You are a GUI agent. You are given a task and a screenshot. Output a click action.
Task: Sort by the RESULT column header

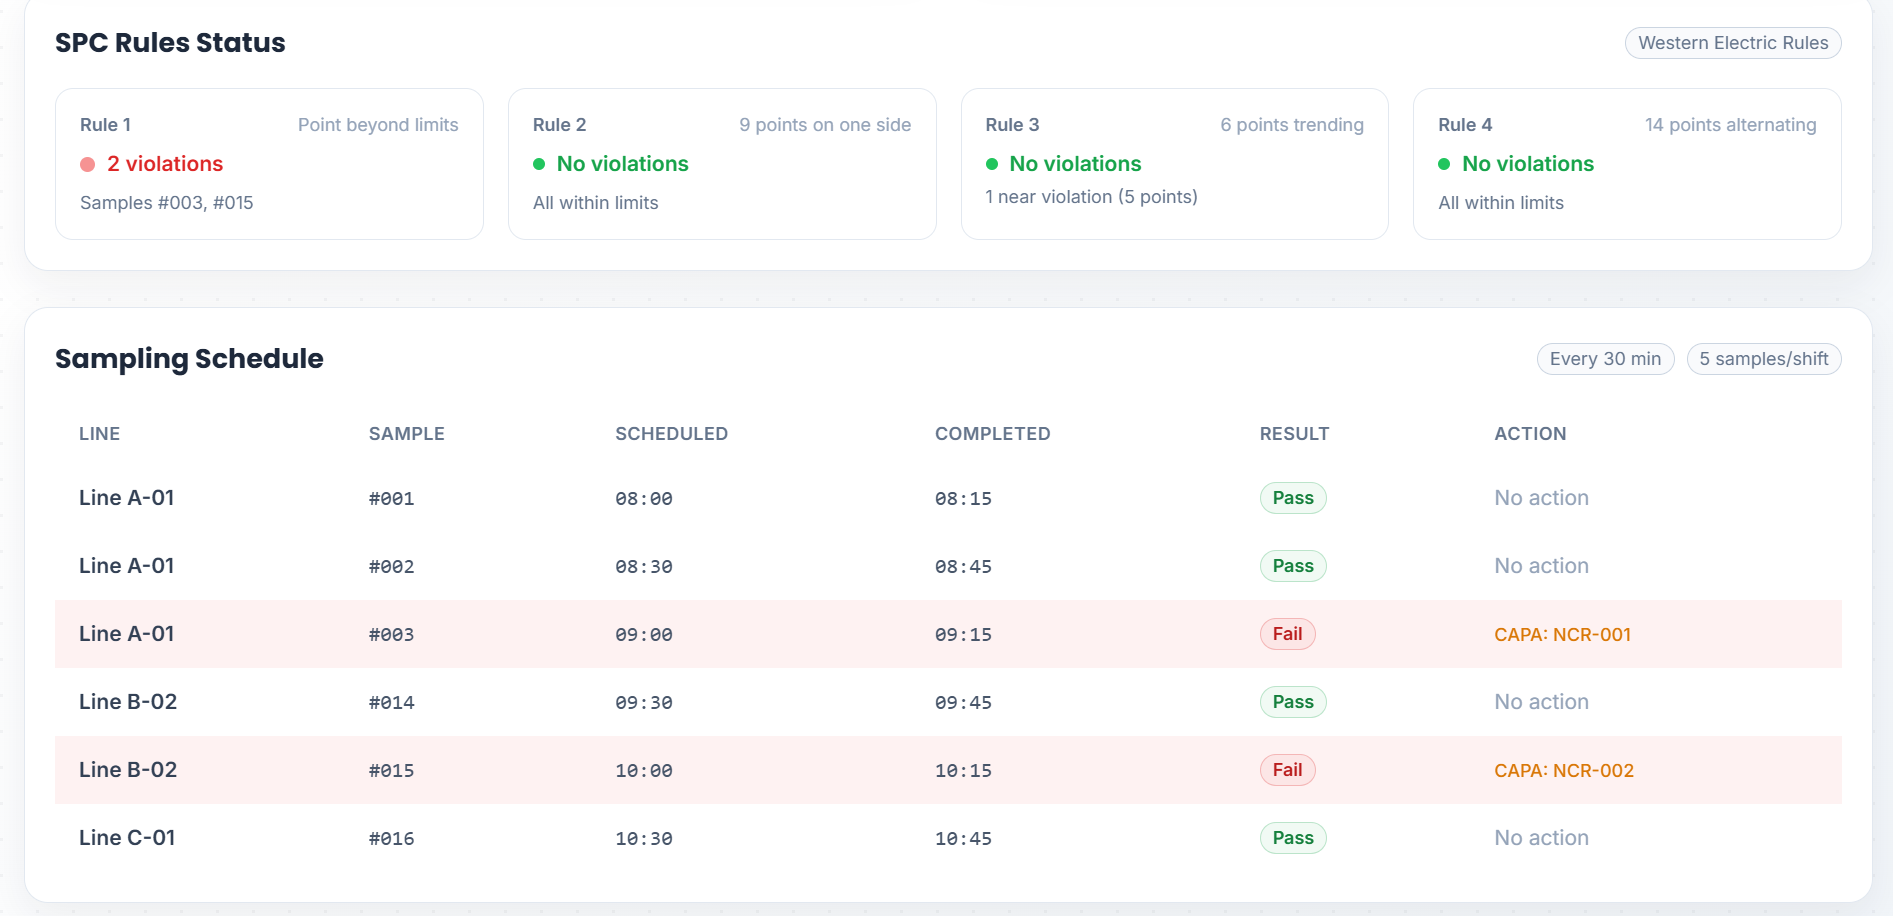pos(1294,434)
